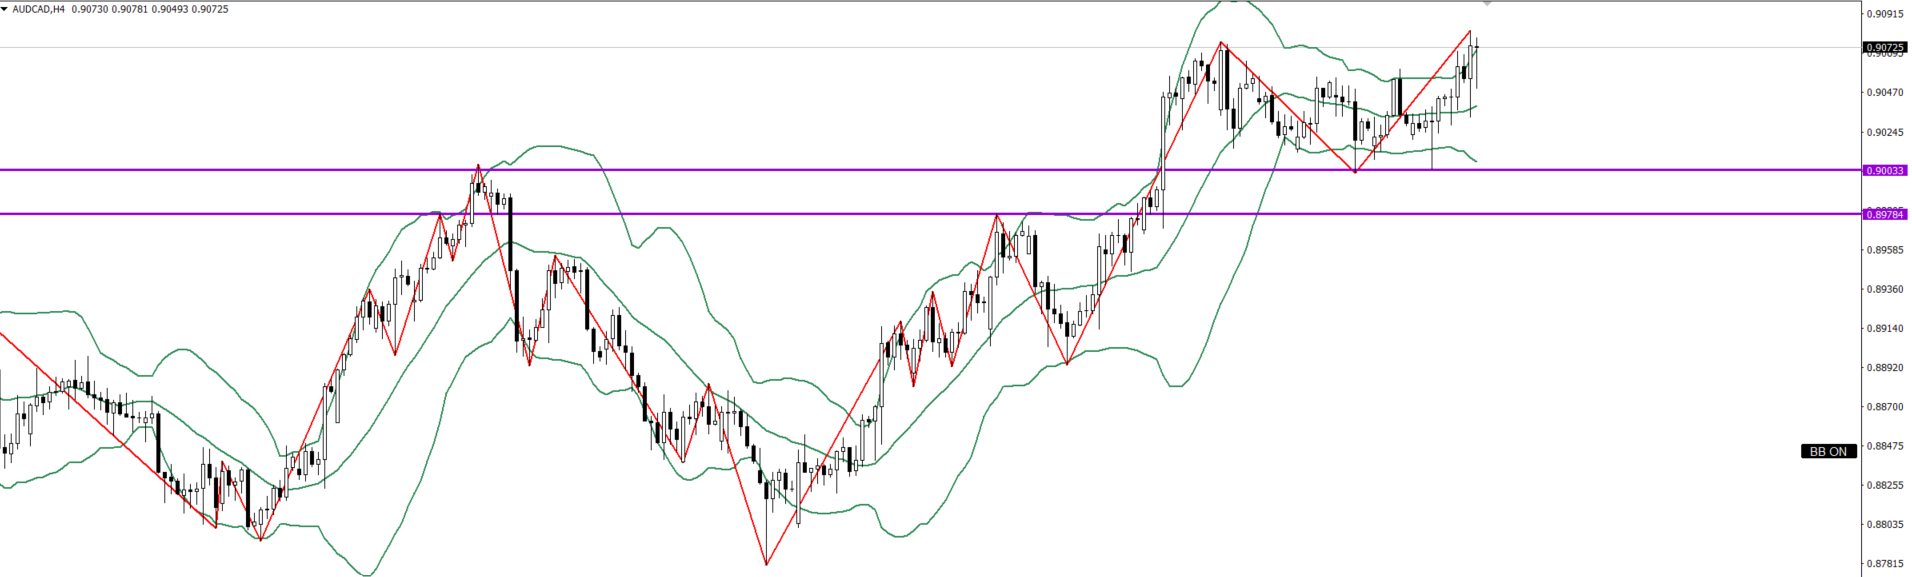Viewport: 1912px width, 577px height.
Task: Select the purple 0.90033 price label
Action: (1884, 171)
